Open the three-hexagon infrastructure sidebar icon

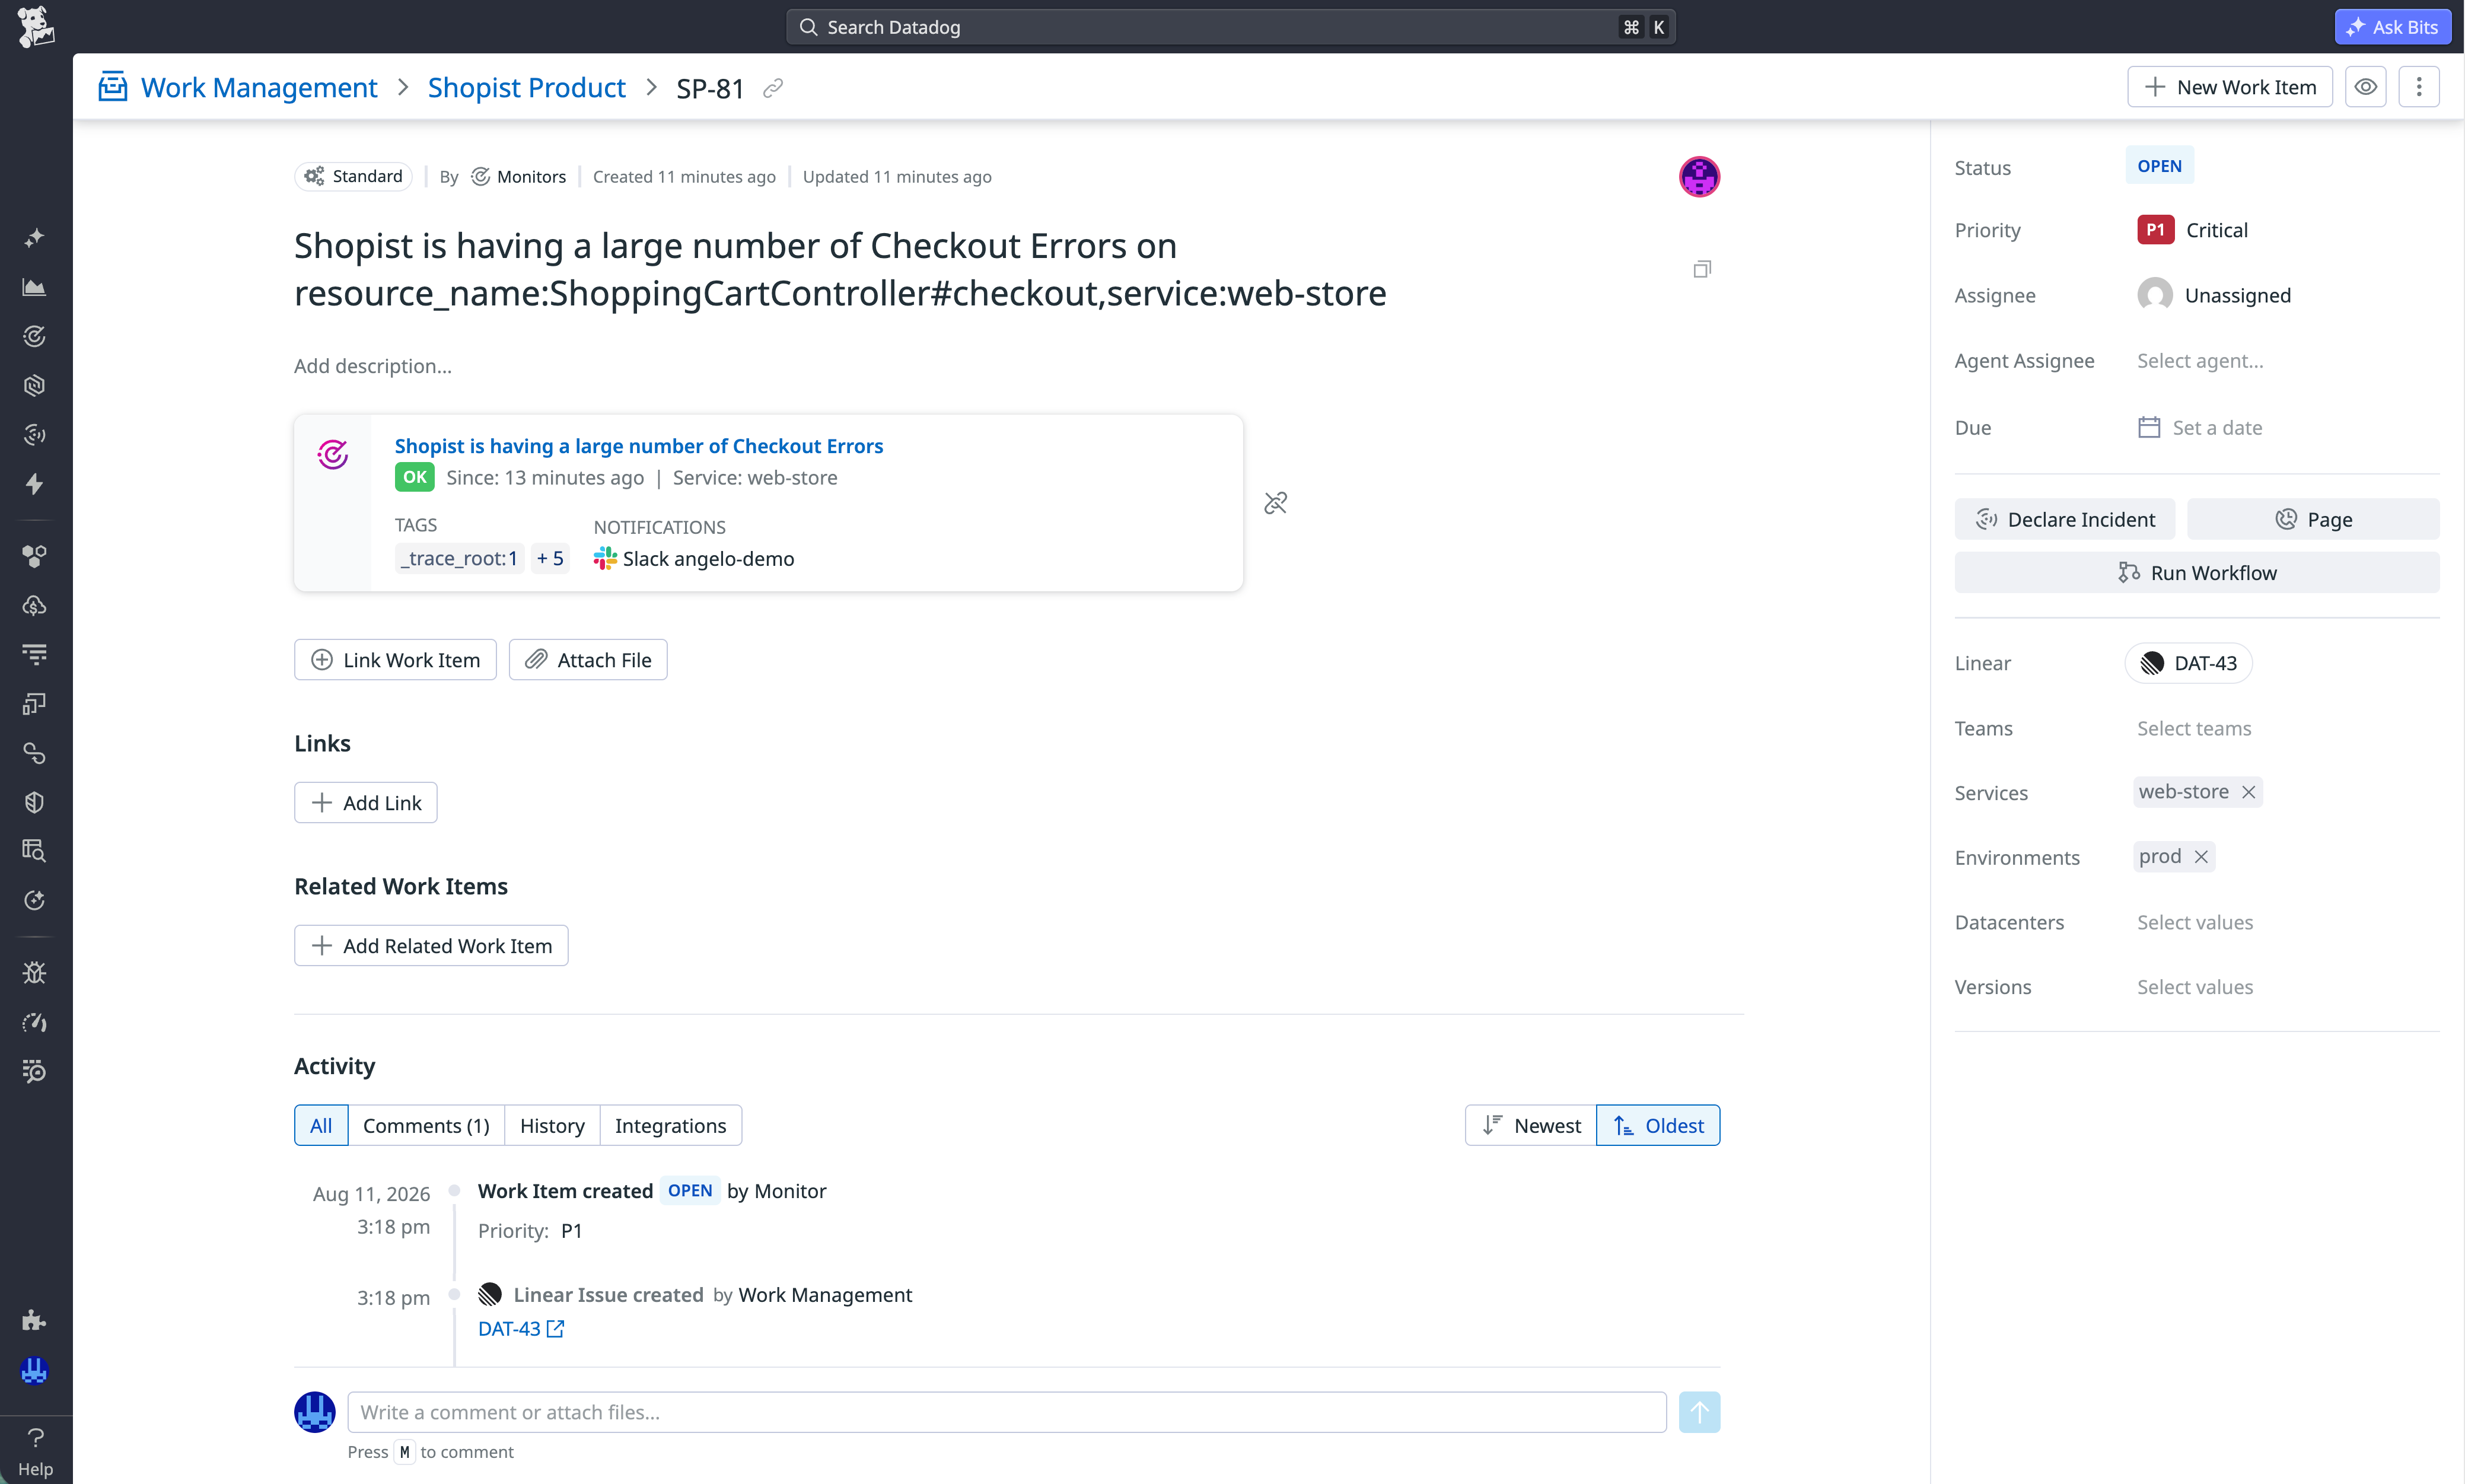pyautogui.click(x=35, y=556)
